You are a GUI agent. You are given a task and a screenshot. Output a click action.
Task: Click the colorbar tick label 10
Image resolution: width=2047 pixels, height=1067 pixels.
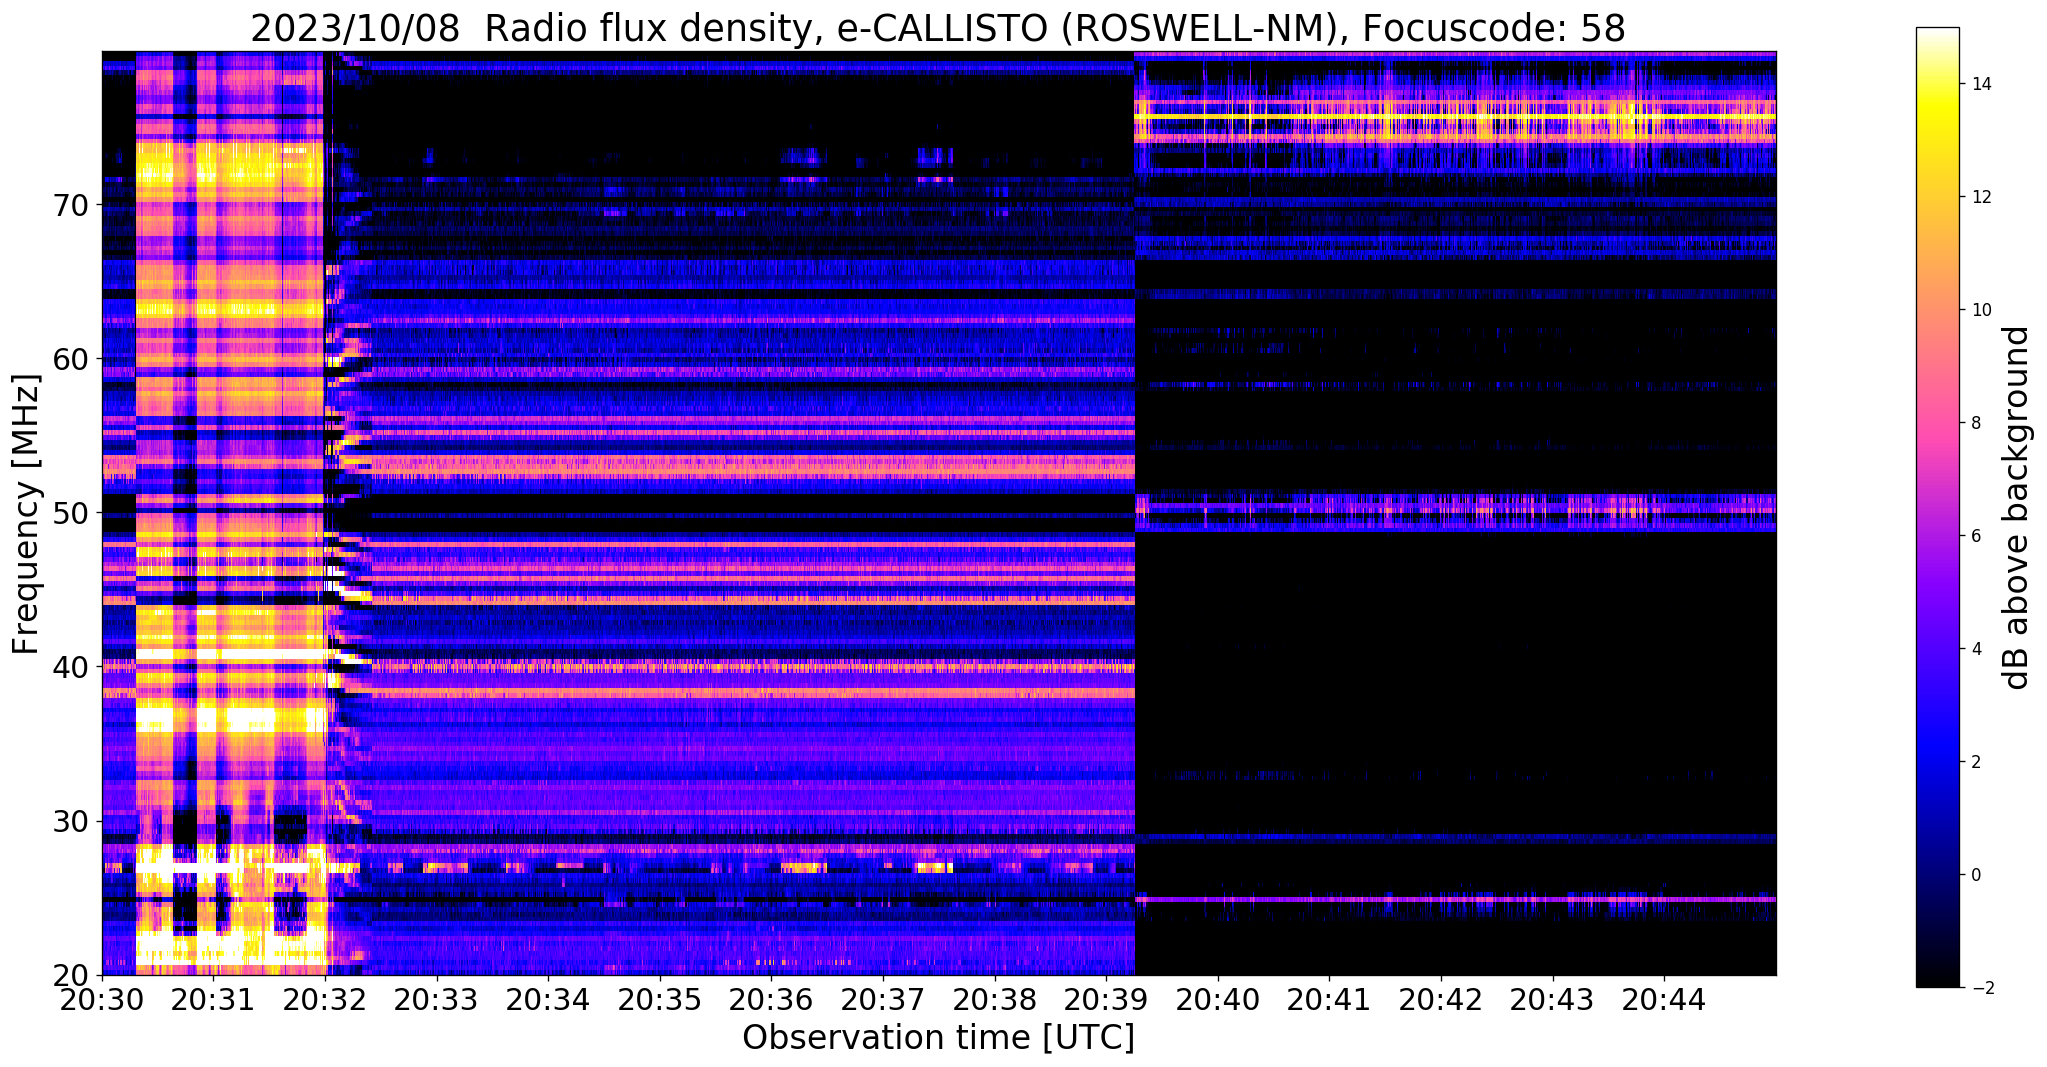1981,310
